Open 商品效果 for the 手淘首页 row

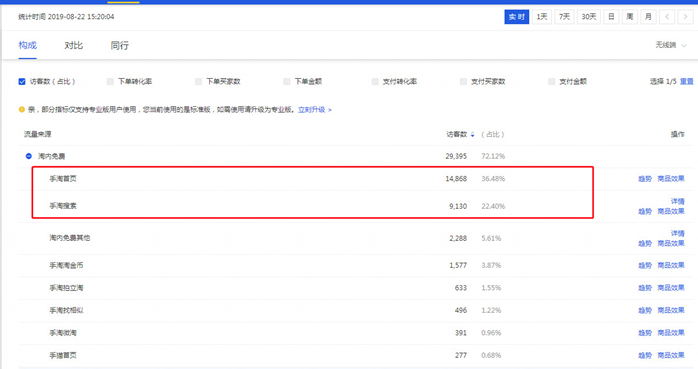tap(671, 179)
